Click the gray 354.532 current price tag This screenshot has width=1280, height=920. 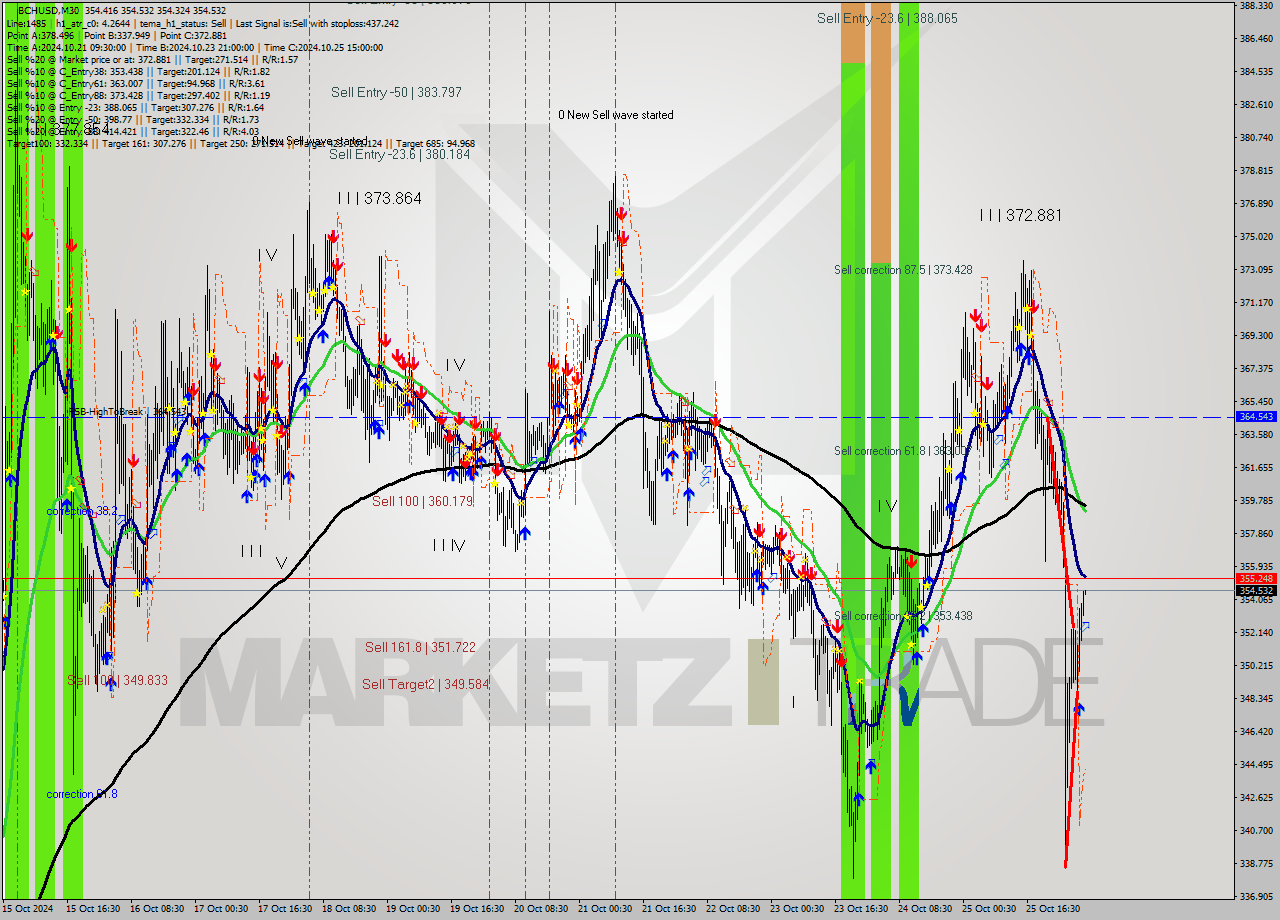[1256, 590]
